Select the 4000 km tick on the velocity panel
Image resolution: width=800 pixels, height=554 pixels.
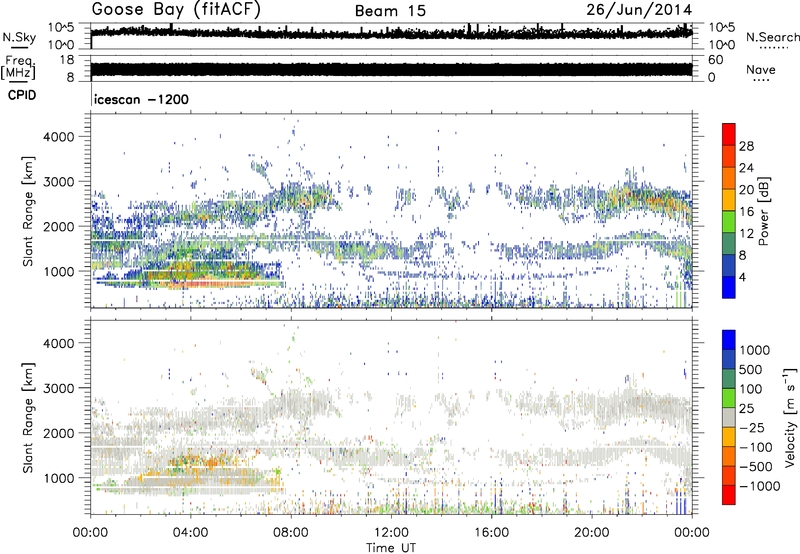[58, 343]
